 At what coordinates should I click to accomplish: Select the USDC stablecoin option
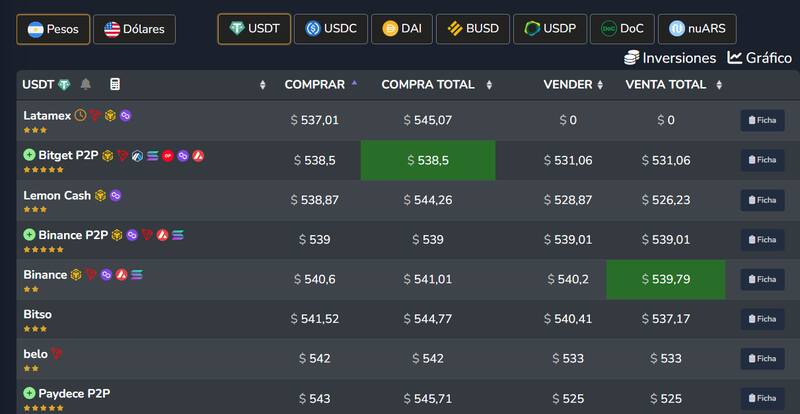click(331, 29)
